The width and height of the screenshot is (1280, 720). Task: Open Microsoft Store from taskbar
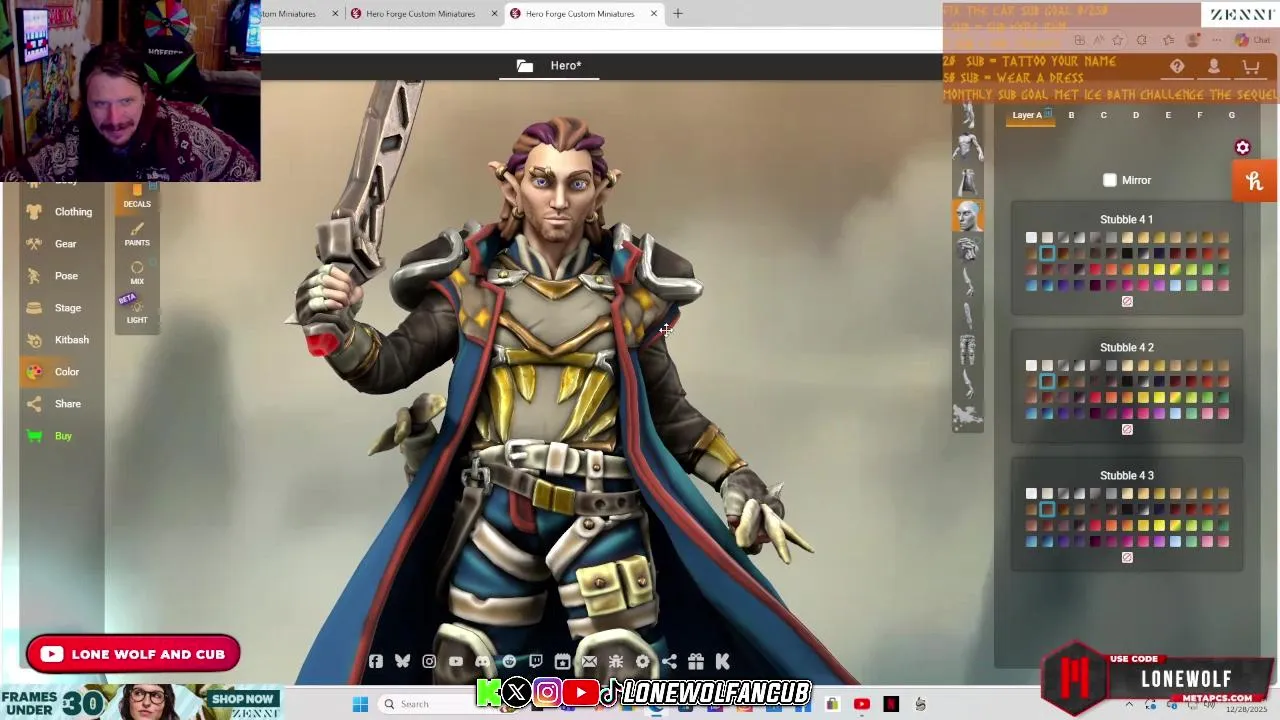point(831,704)
